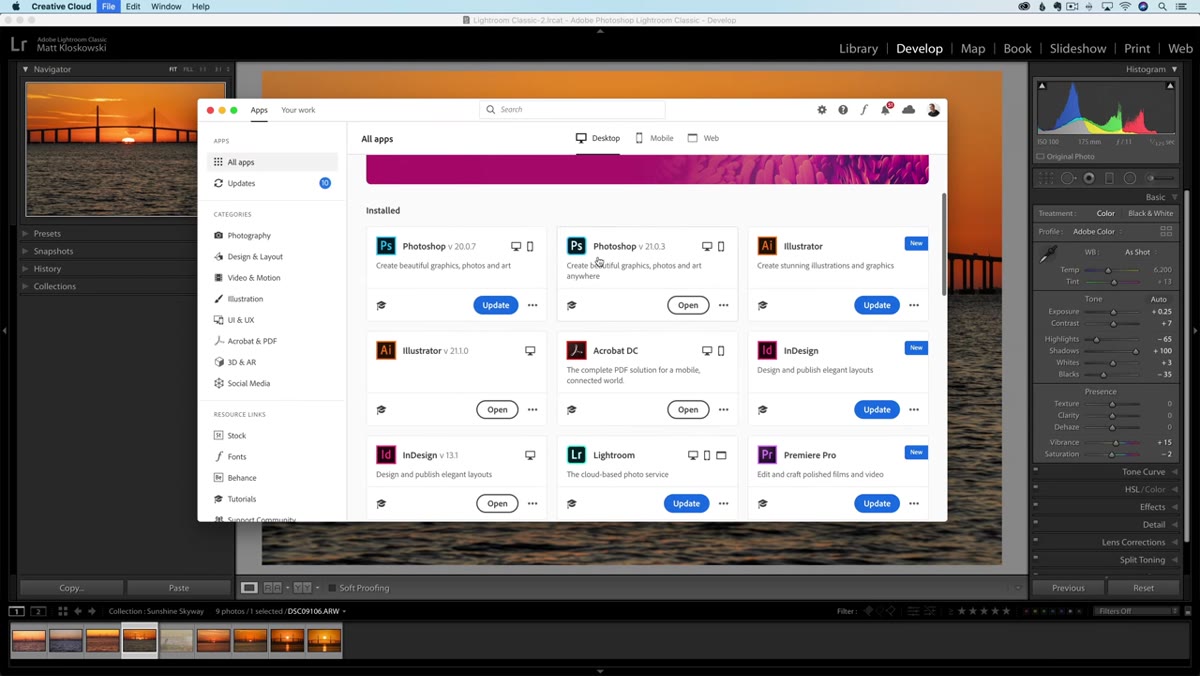
Task: Switch to second monitor display button 2
Action: coord(38,611)
